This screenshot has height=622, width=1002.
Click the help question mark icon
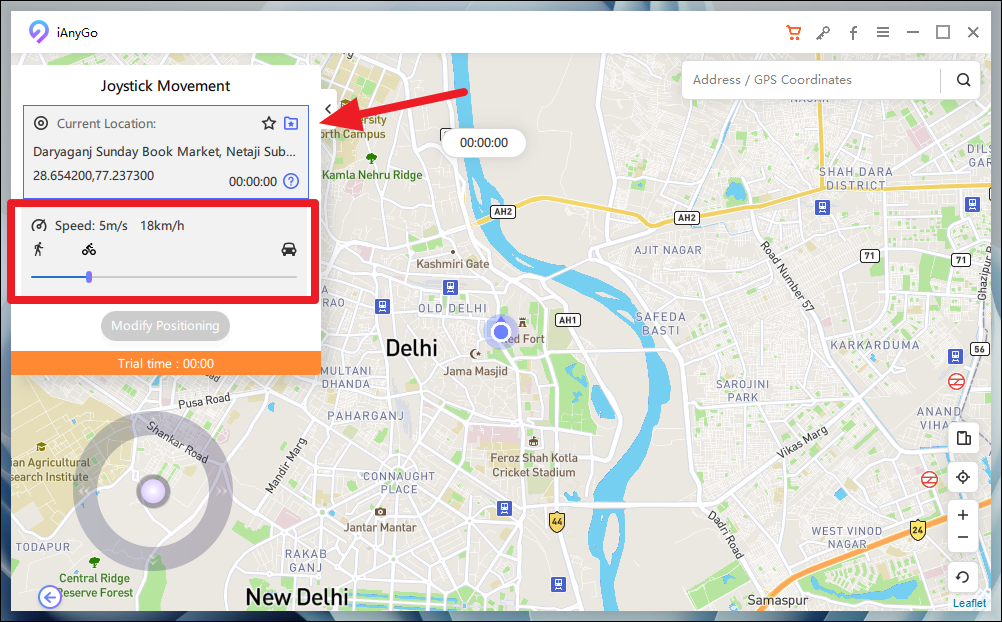(291, 181)
